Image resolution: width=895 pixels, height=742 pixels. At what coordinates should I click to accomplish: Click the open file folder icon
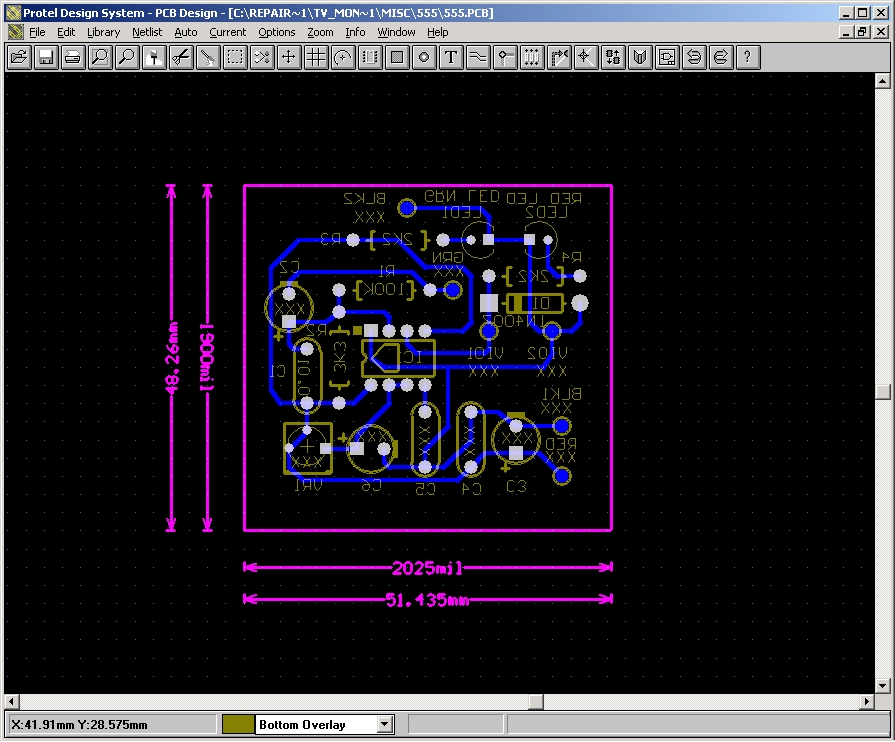coord(18,57)
